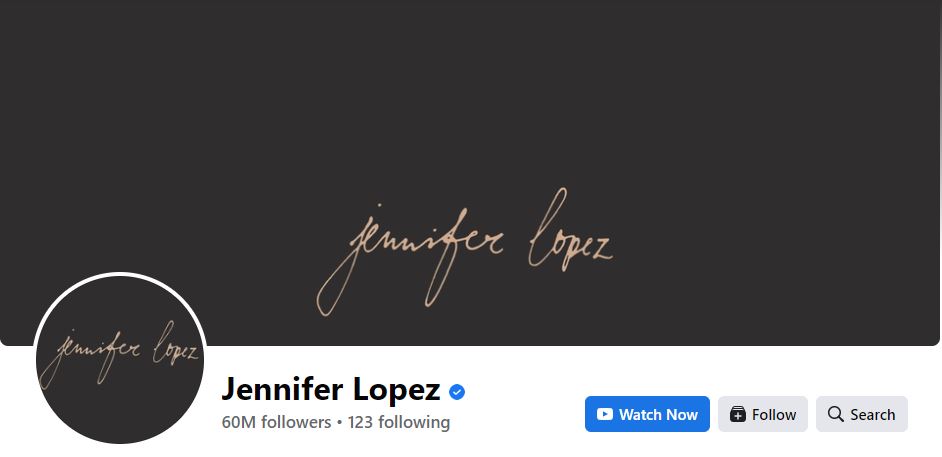Open the circular profile picture
This screenshot has height=457, width=942.
coord(120,359)
